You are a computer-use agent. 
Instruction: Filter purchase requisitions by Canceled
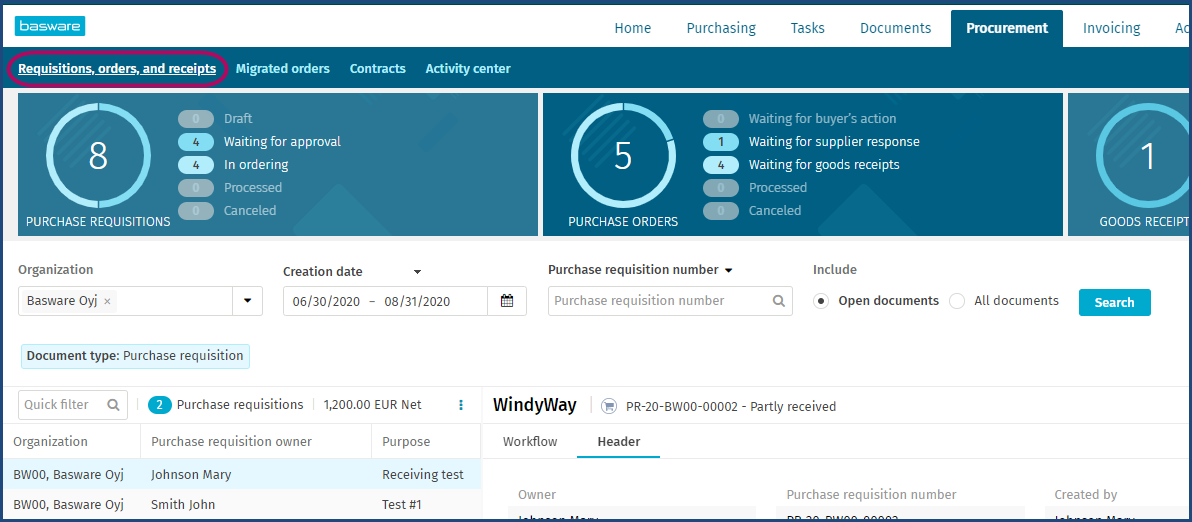coord(227,210)
